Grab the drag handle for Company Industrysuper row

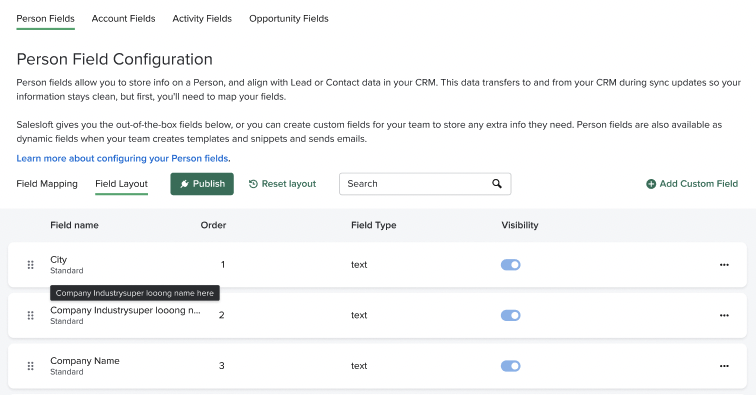30,315
